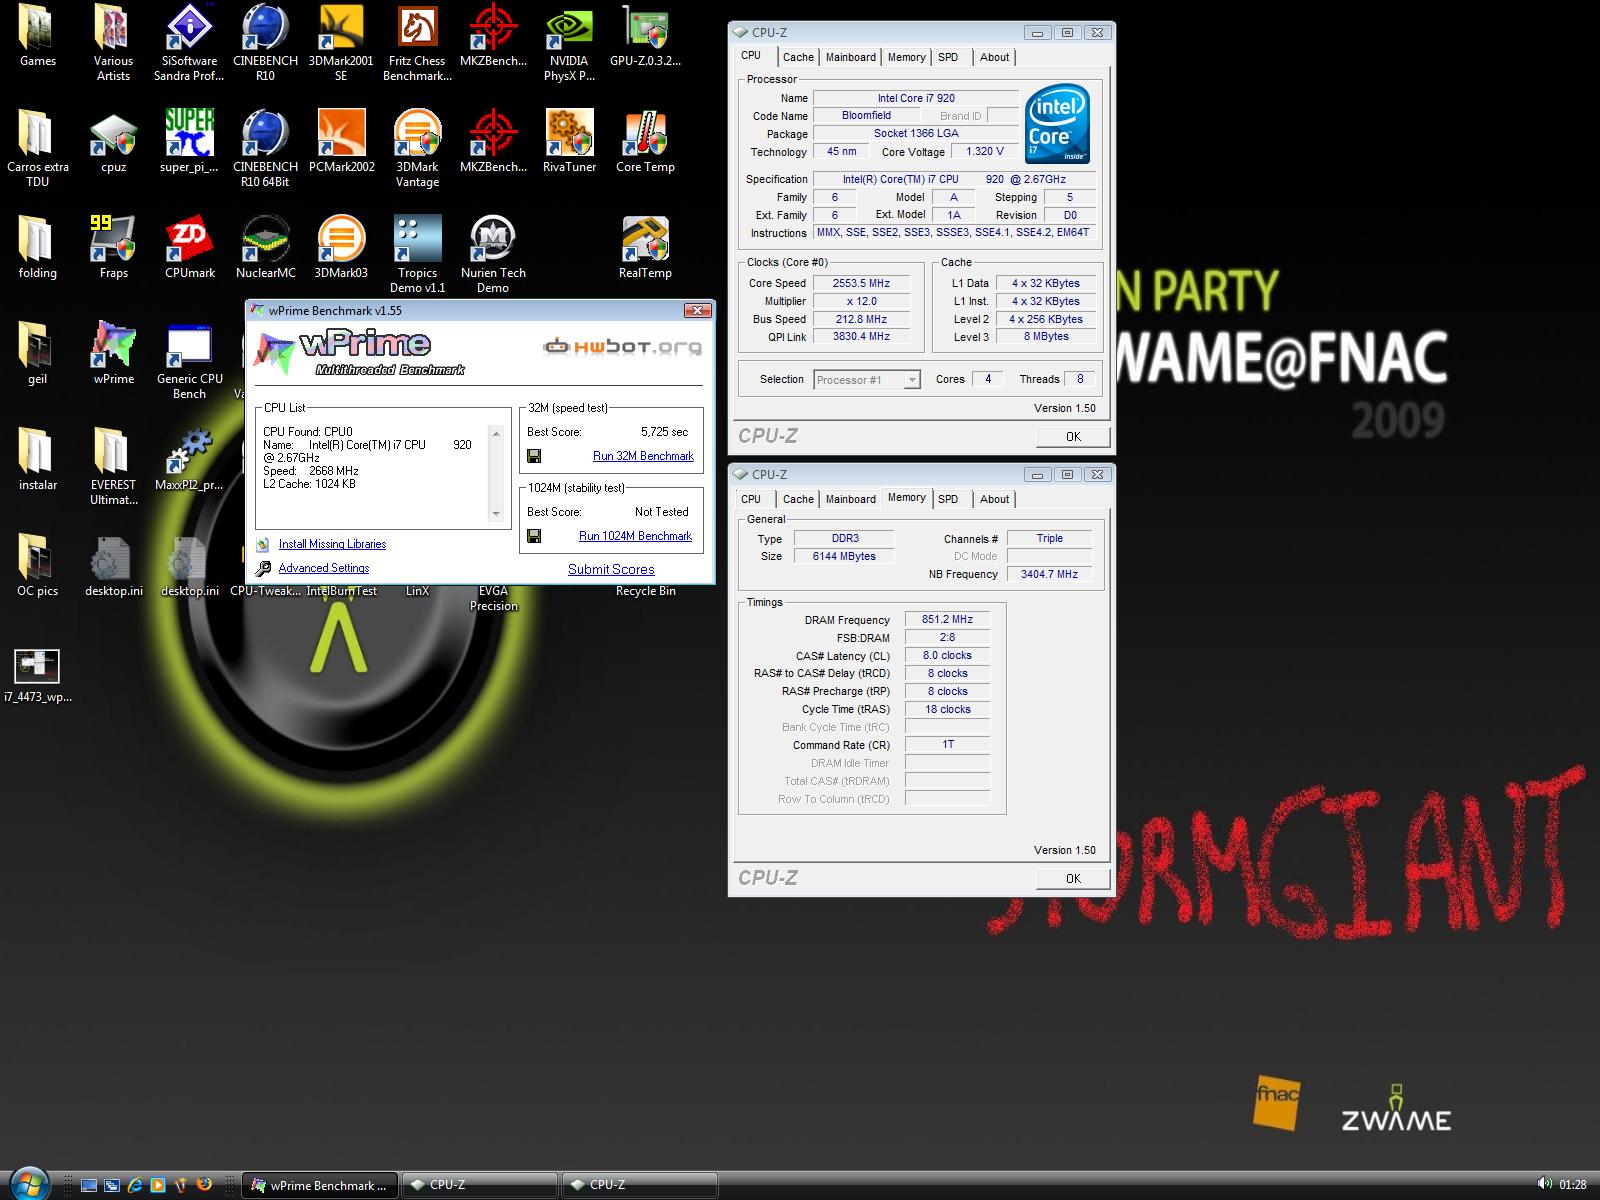Click the Core Speed value 2553.5 MHz
This screenshot has height=1200, width=1600.
click(862, 283)
